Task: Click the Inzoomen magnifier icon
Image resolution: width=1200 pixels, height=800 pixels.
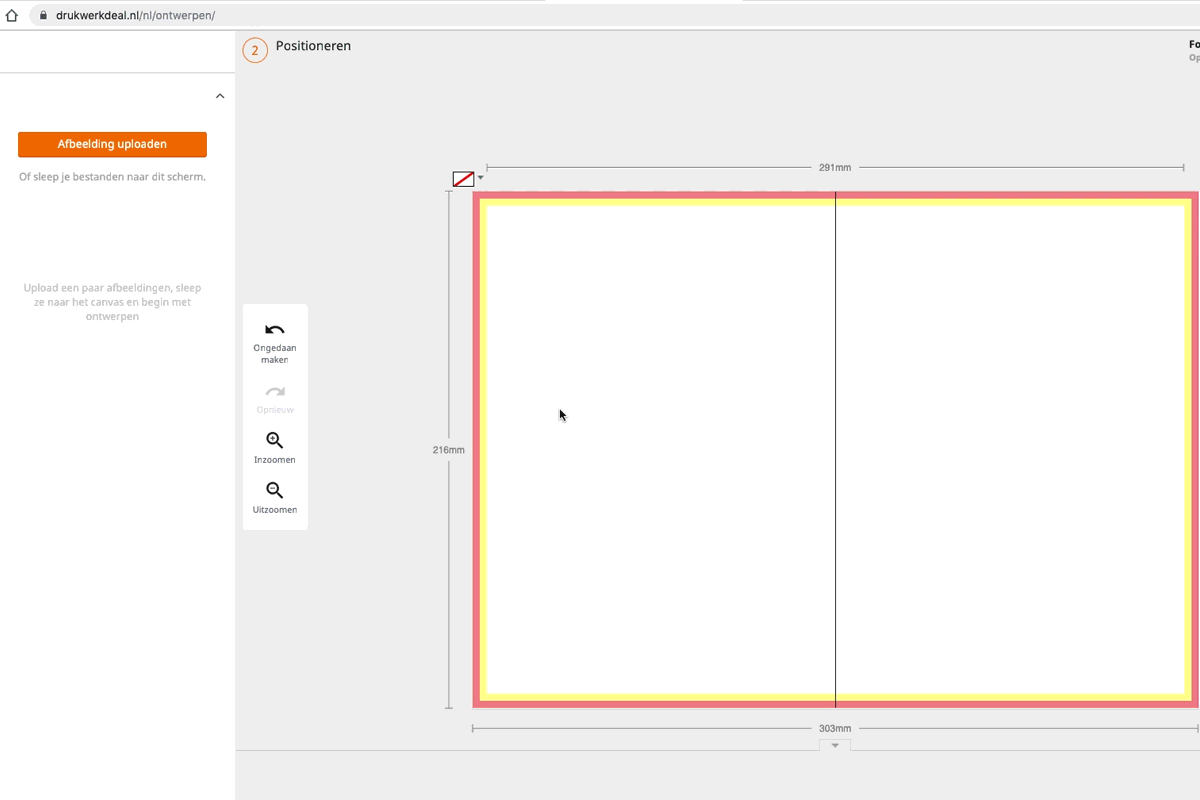Action: pos(275,441)
